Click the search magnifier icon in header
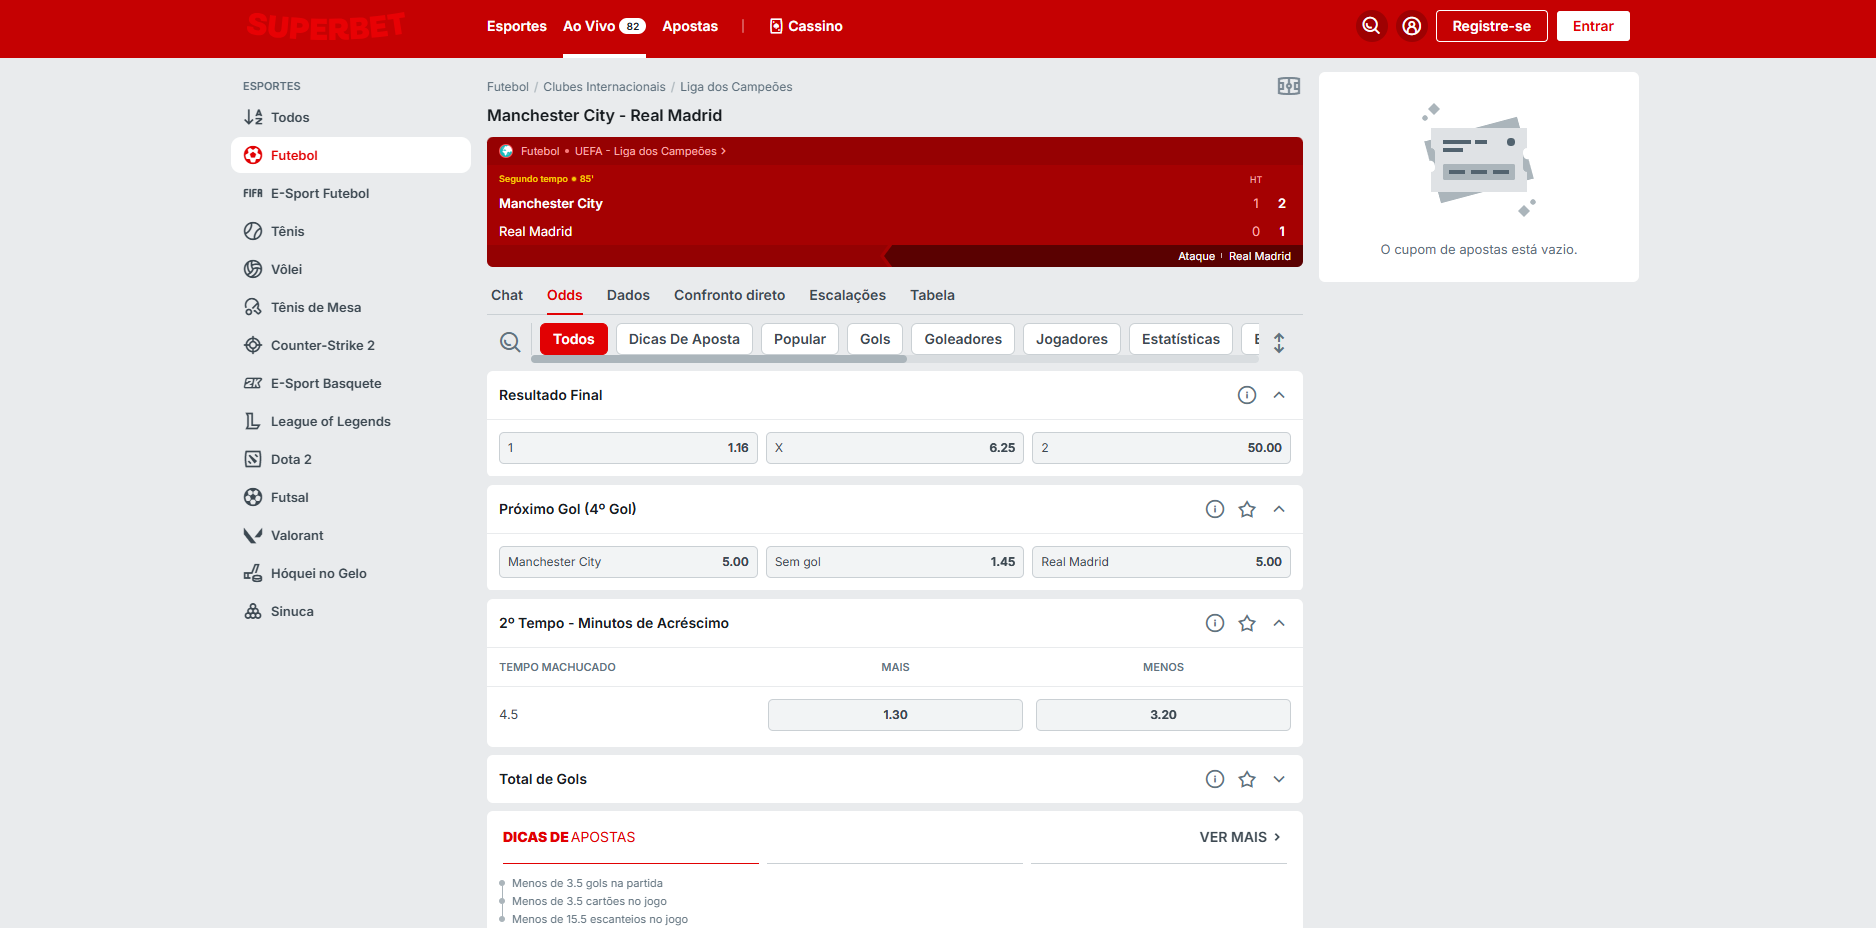 (1371, 26)
